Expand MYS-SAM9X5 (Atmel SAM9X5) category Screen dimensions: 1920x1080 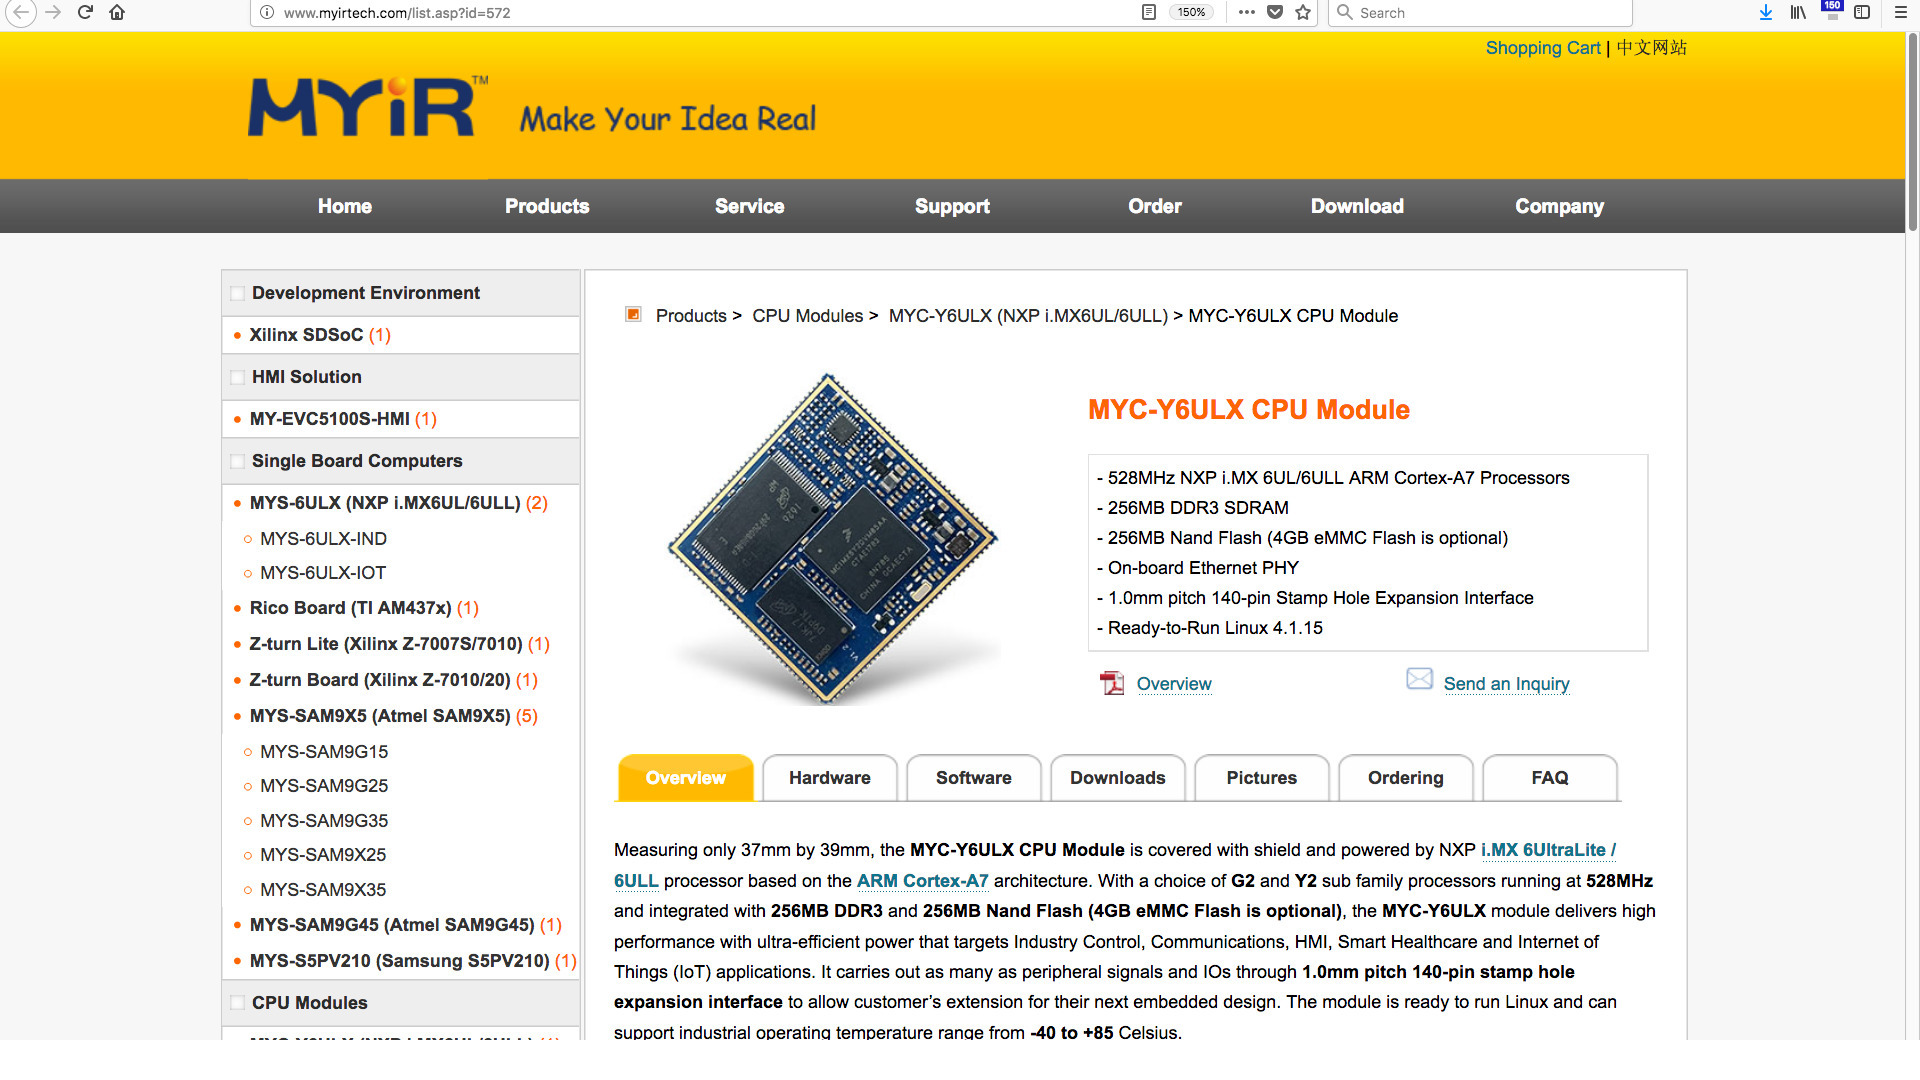pyautogui.click(x=380, y=716)
